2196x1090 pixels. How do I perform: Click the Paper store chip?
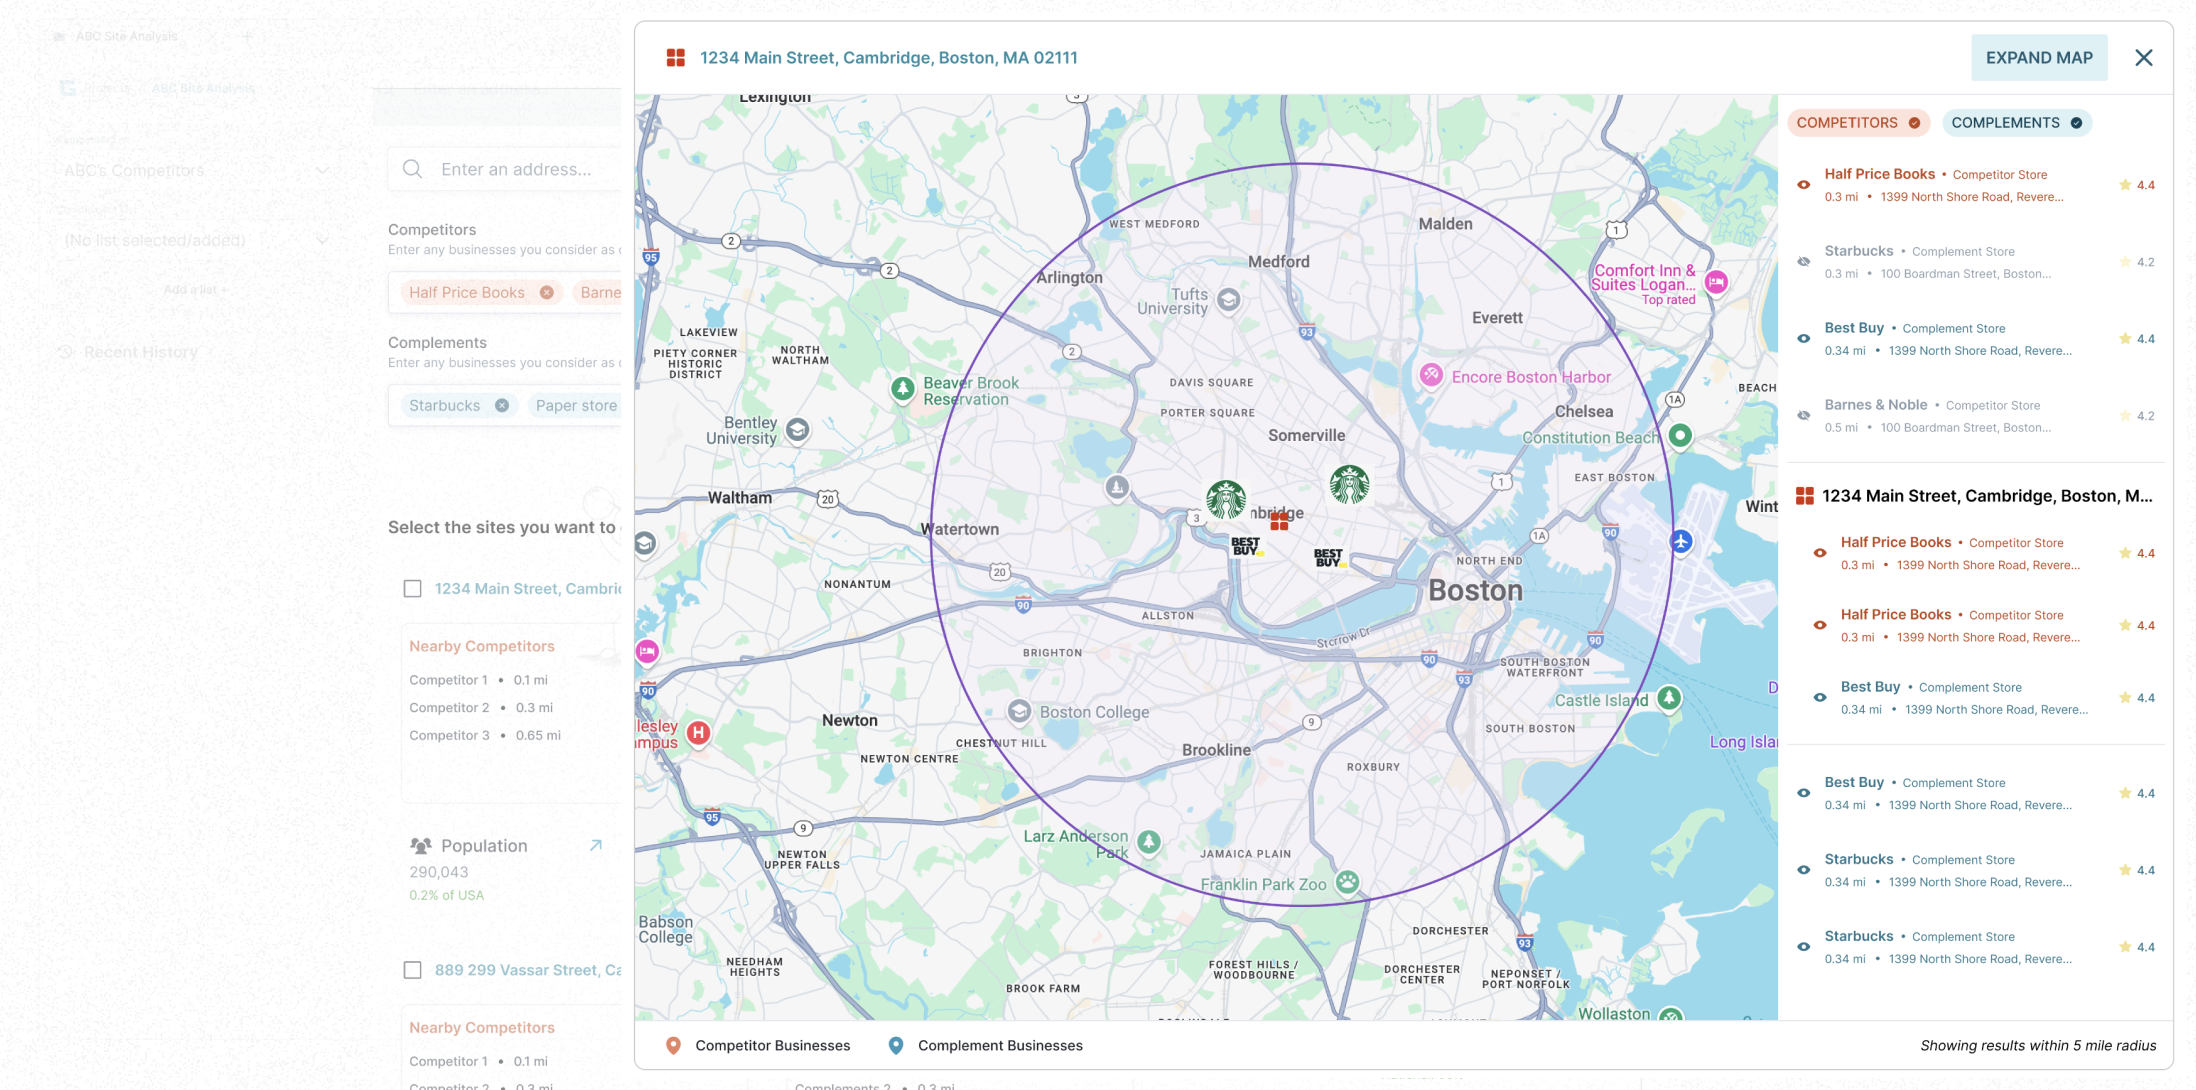tap(576, 406)
